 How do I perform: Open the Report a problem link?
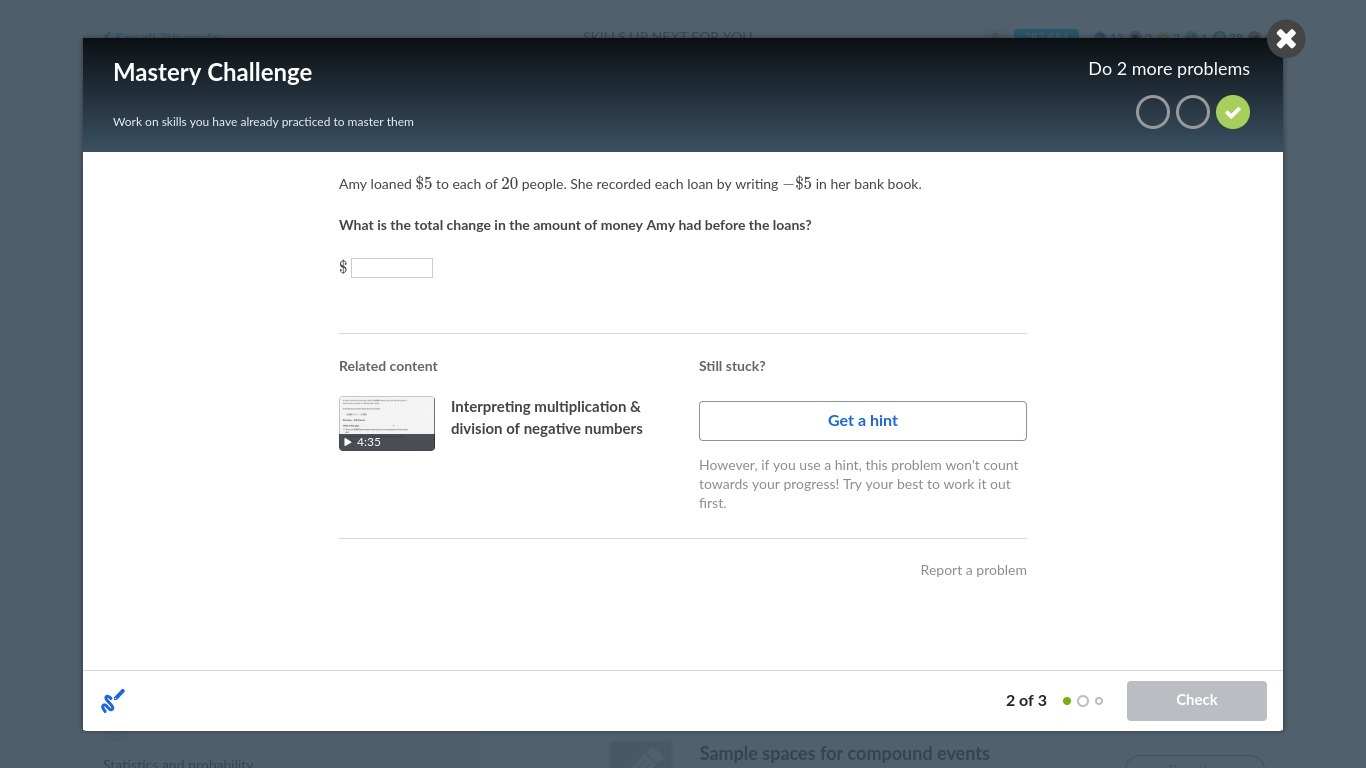[973, 571]
